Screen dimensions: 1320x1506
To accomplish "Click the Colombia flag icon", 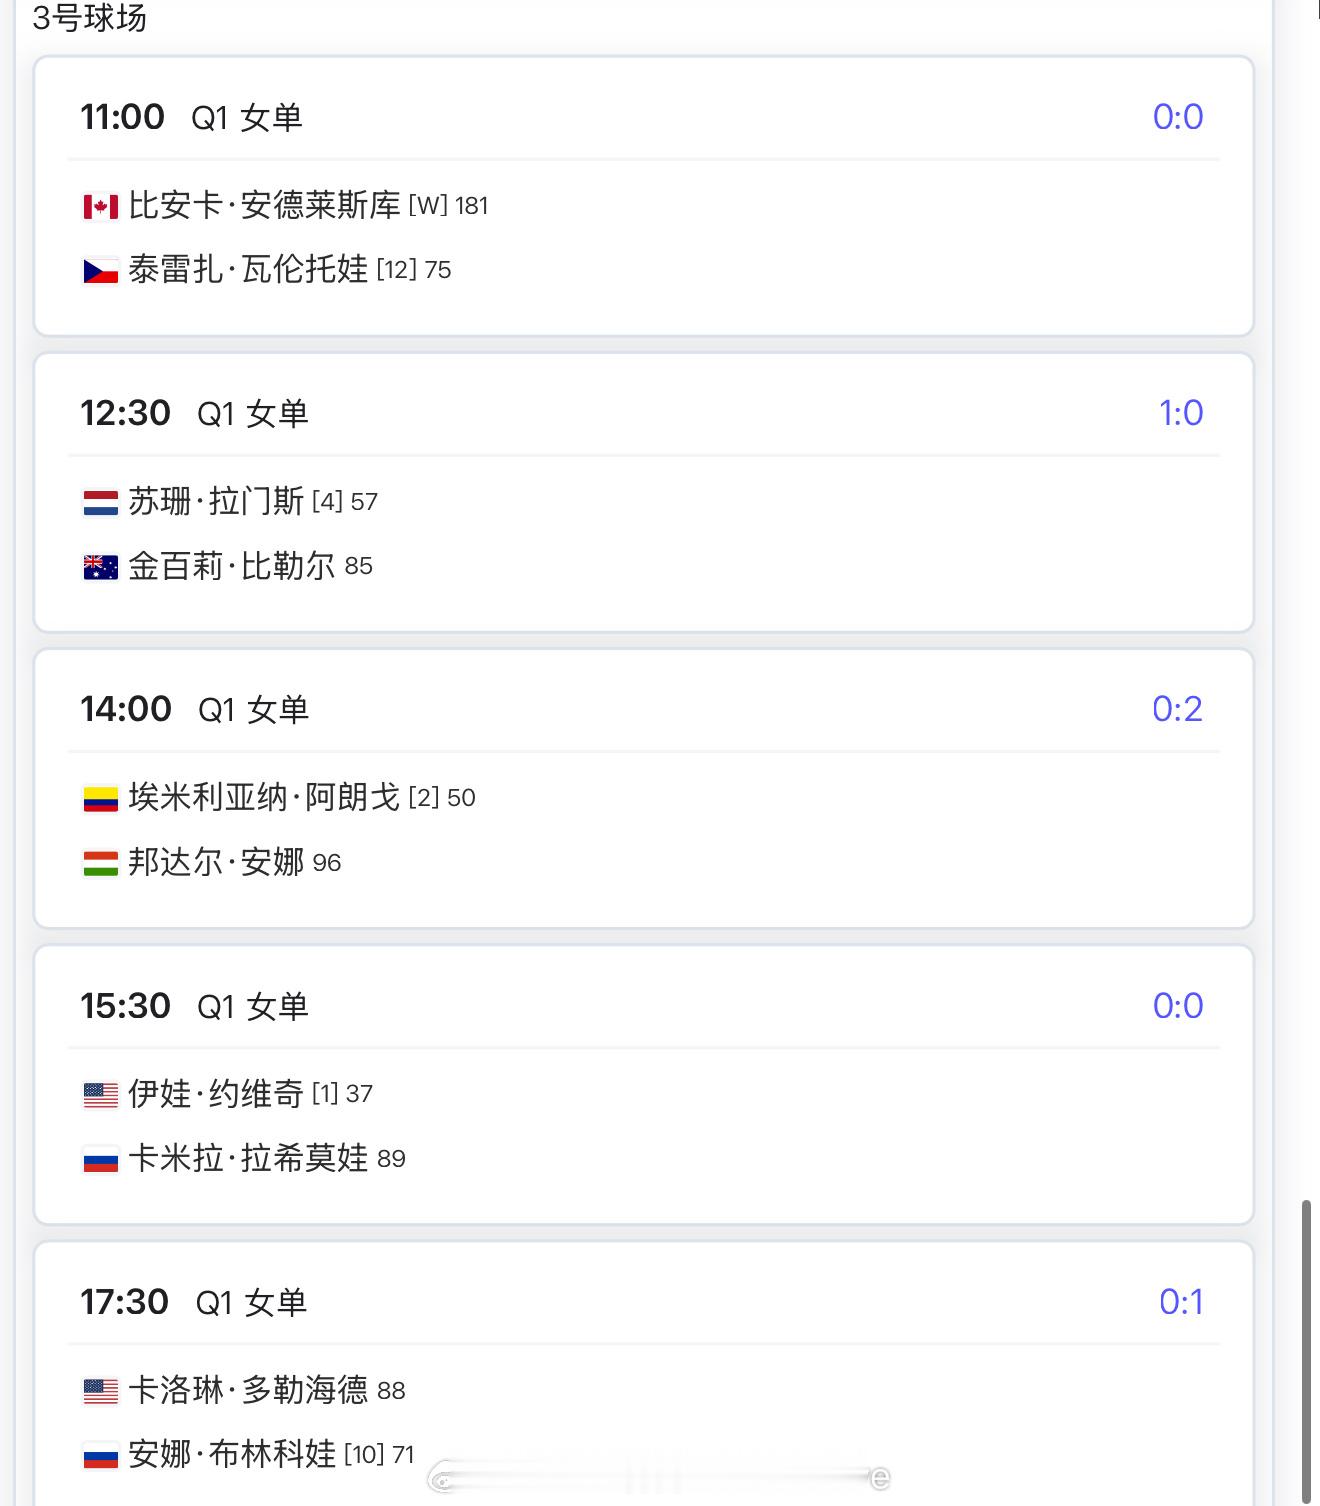I will tap(100, 799).
